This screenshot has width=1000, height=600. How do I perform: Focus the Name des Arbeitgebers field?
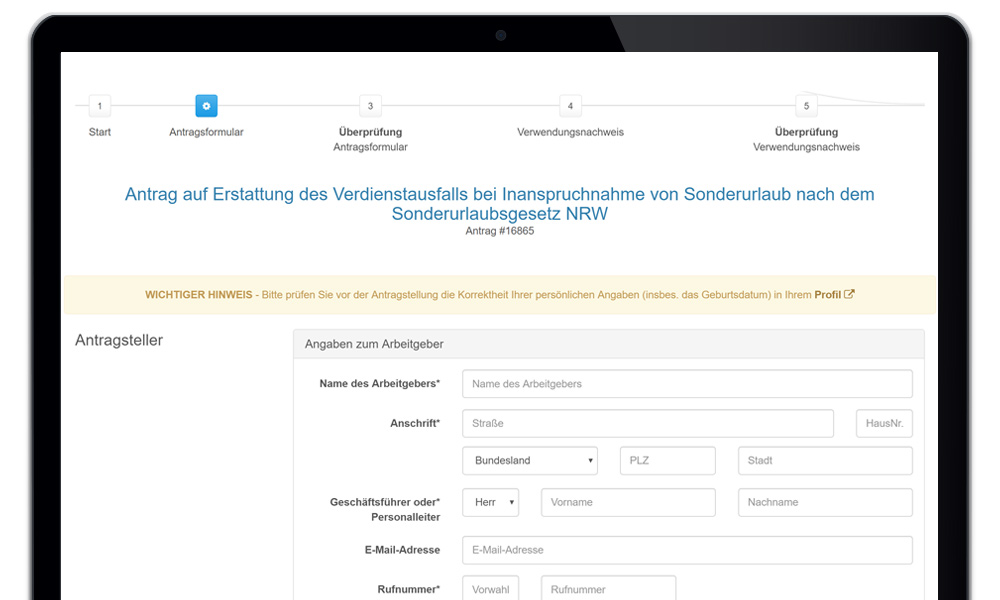point(687,384)
